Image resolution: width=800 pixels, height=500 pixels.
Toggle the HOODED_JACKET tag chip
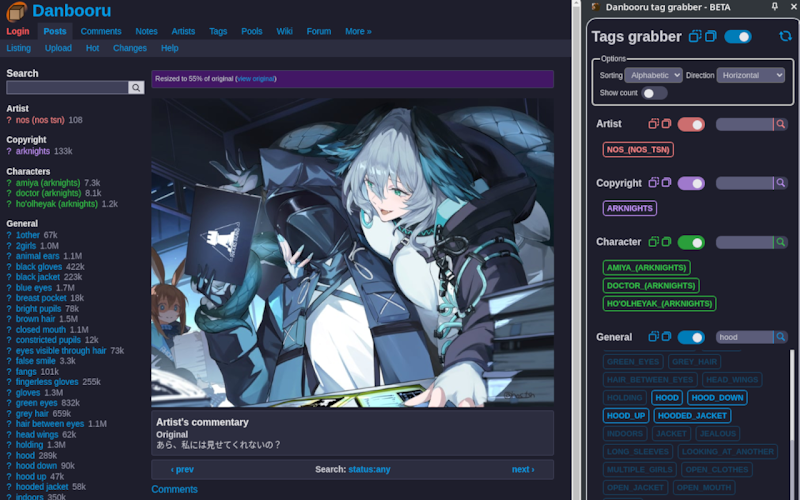[692, 415]
